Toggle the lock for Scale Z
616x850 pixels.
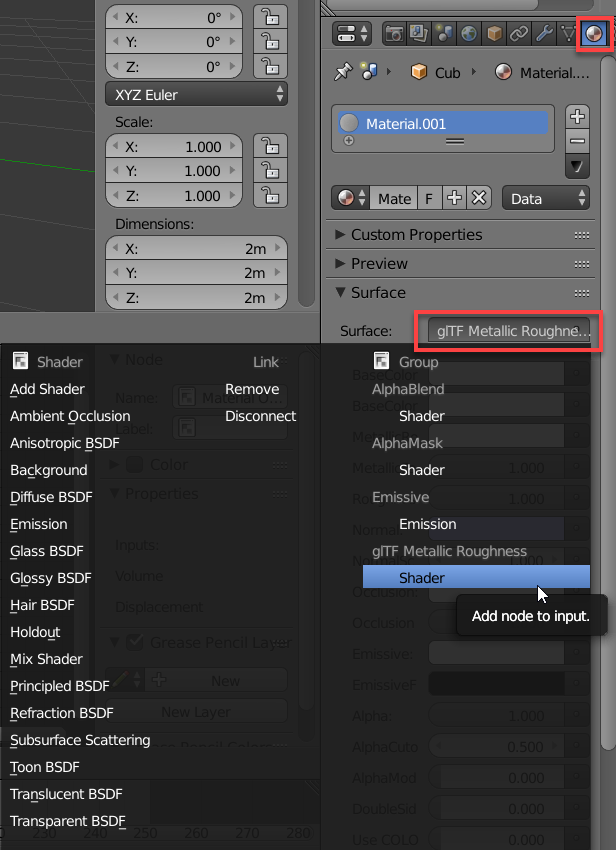click(270, 196)
